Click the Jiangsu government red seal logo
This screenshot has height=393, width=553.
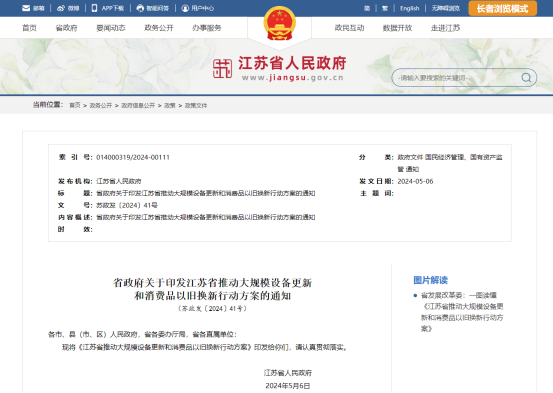click(x=222, y=68)
